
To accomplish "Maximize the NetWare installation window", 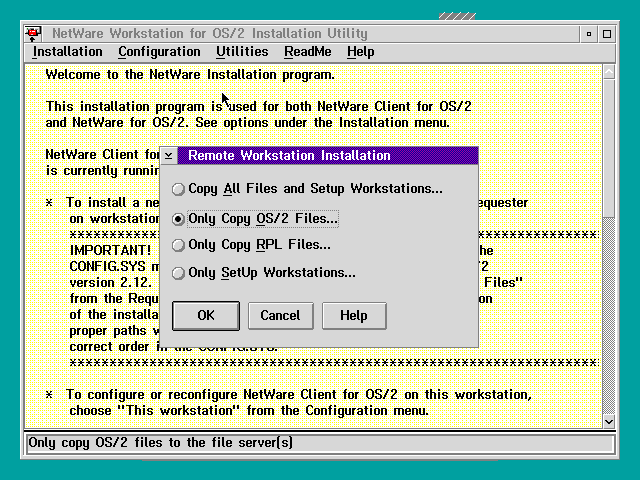I will (607, 34).
